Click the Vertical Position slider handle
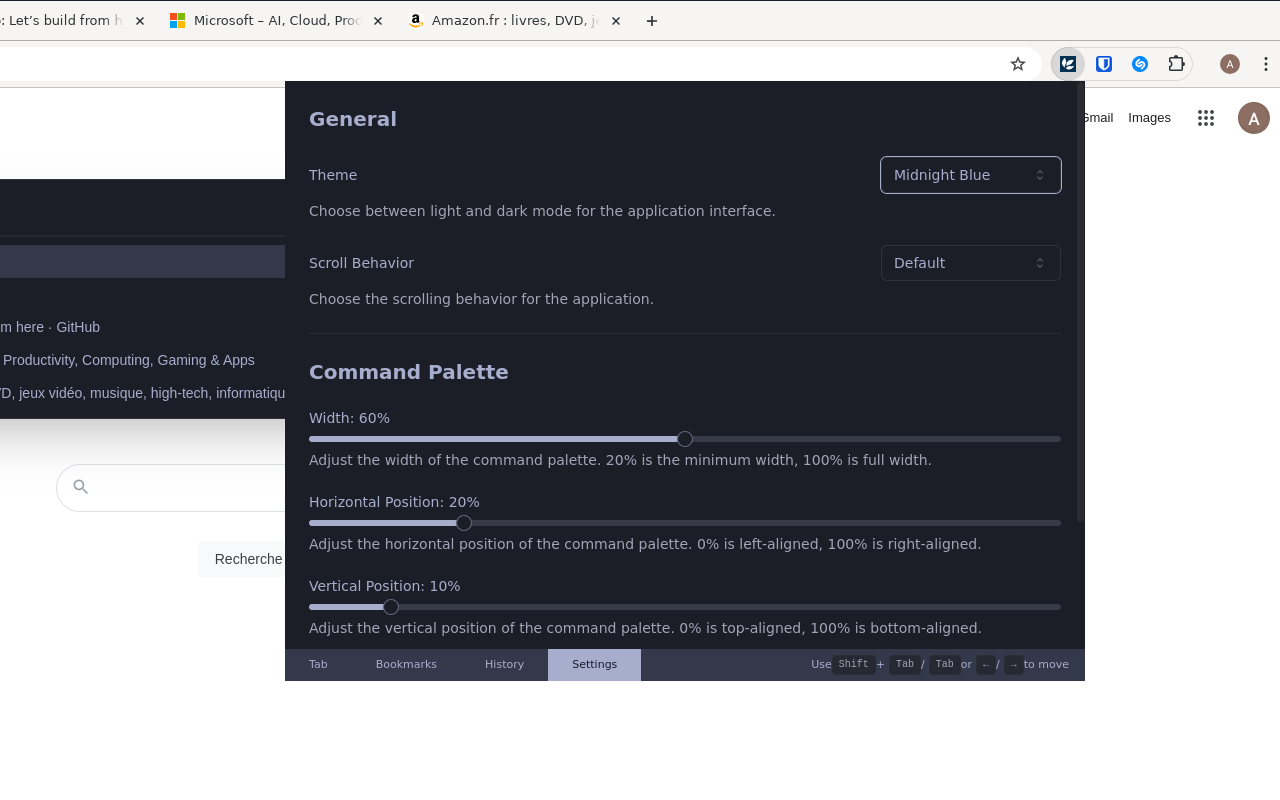The height and width of the screenshot is (800, 1280). tap(391, 607)
